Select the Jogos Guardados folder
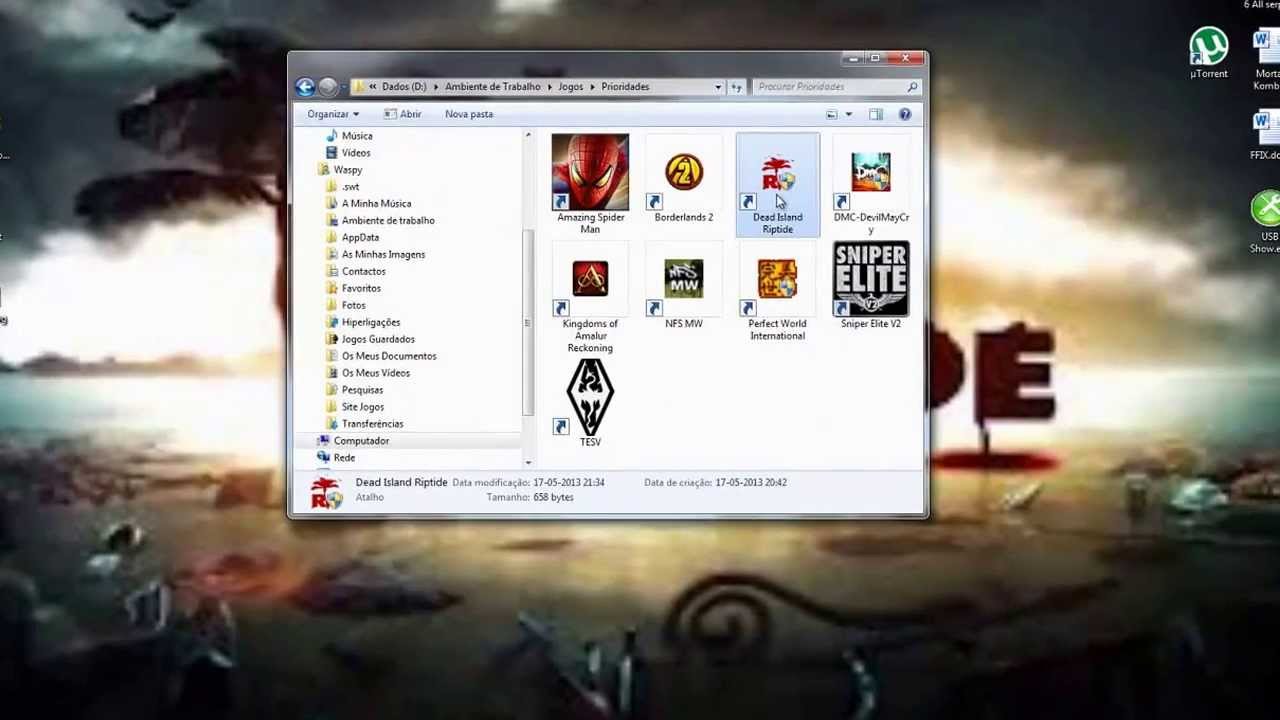This screenshot has width=1280, height=720. click(378, 340)
